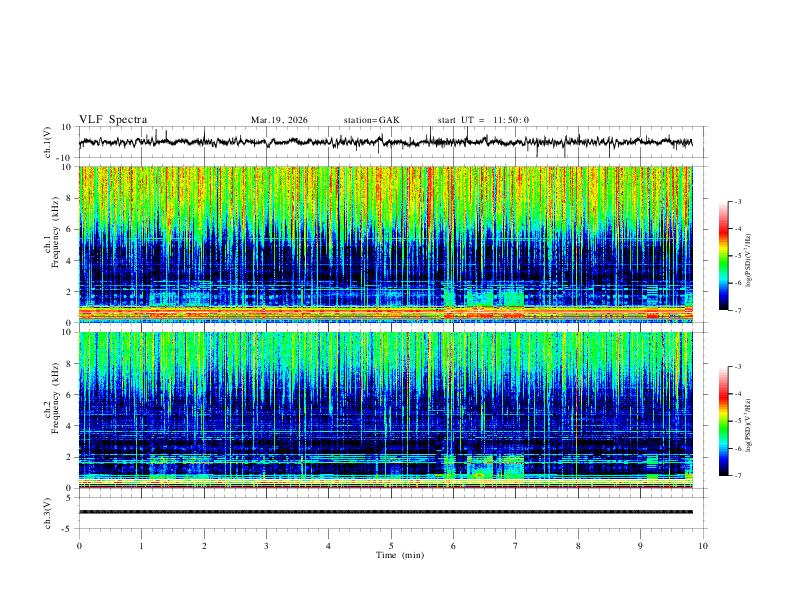792x612 pixels.
Task: Click the '8' kHz tick of ch.1 spectrogram
Action: click(68, 198)
